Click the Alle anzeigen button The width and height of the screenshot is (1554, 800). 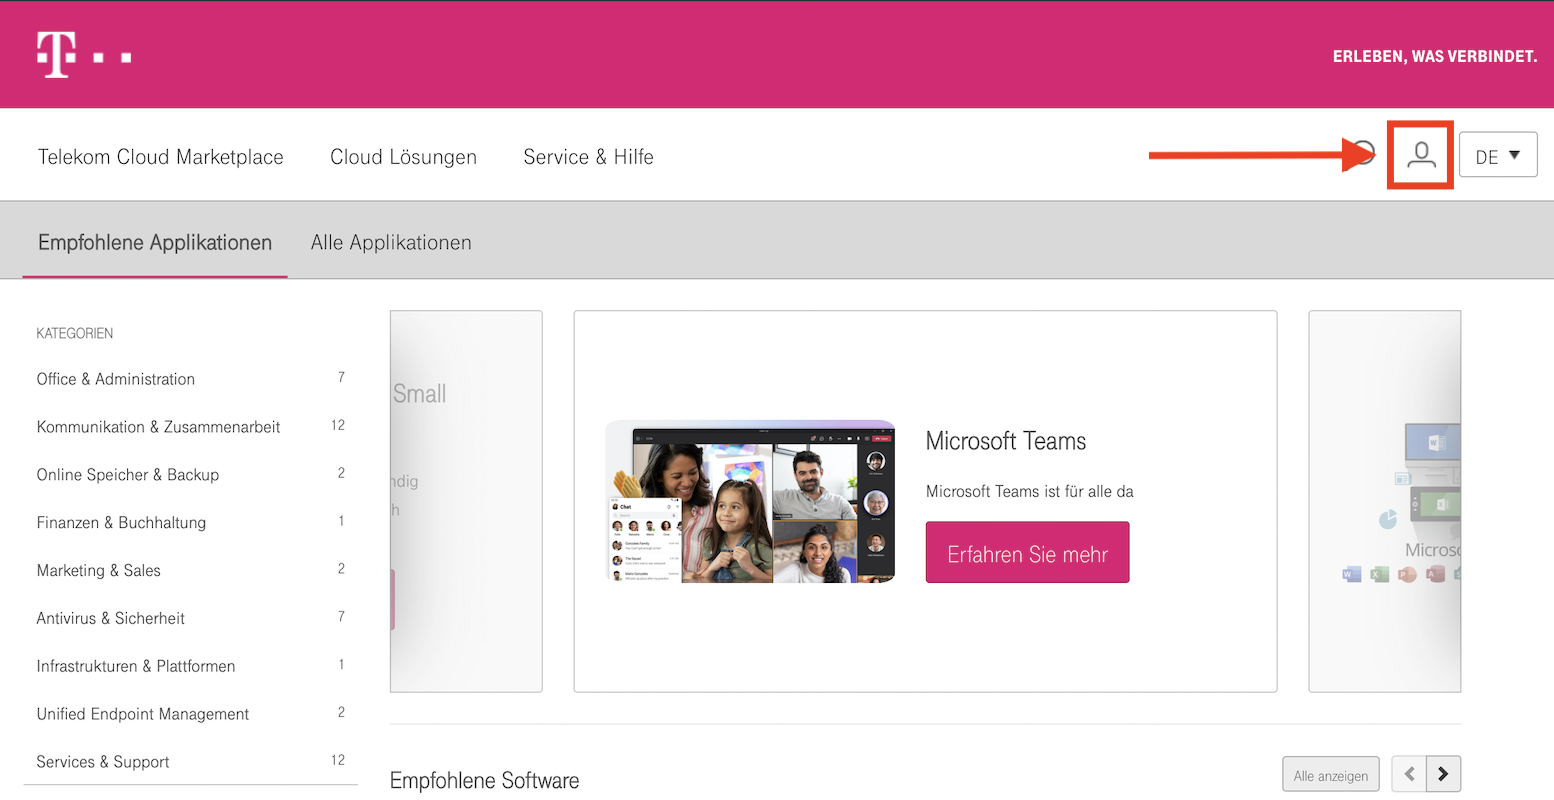[x=1330, y=775]
